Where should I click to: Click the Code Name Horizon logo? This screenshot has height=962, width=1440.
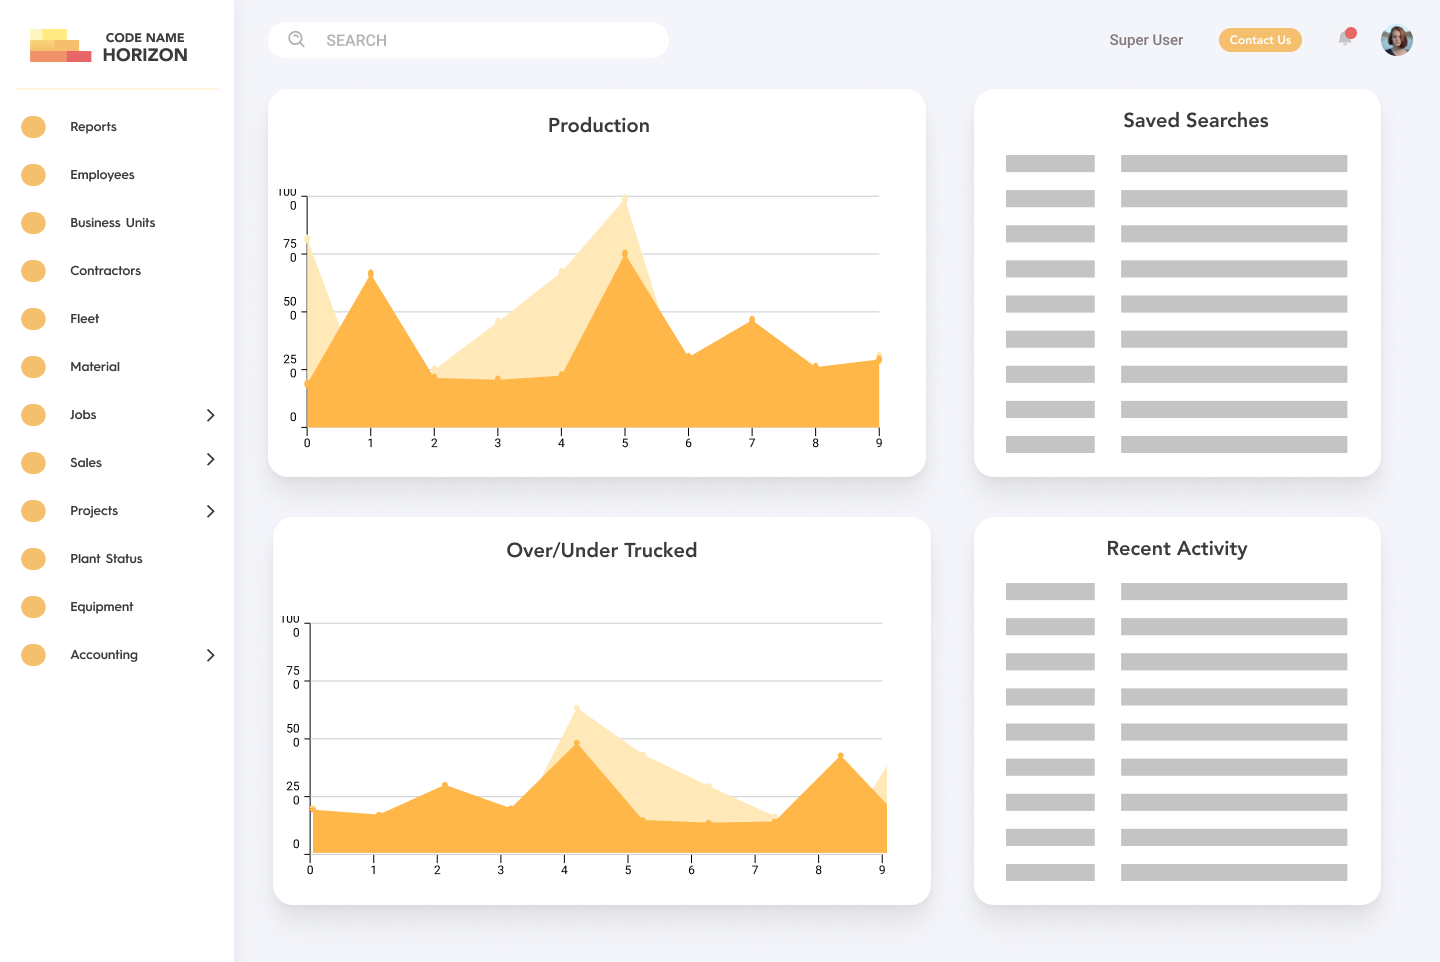[109, 46]
